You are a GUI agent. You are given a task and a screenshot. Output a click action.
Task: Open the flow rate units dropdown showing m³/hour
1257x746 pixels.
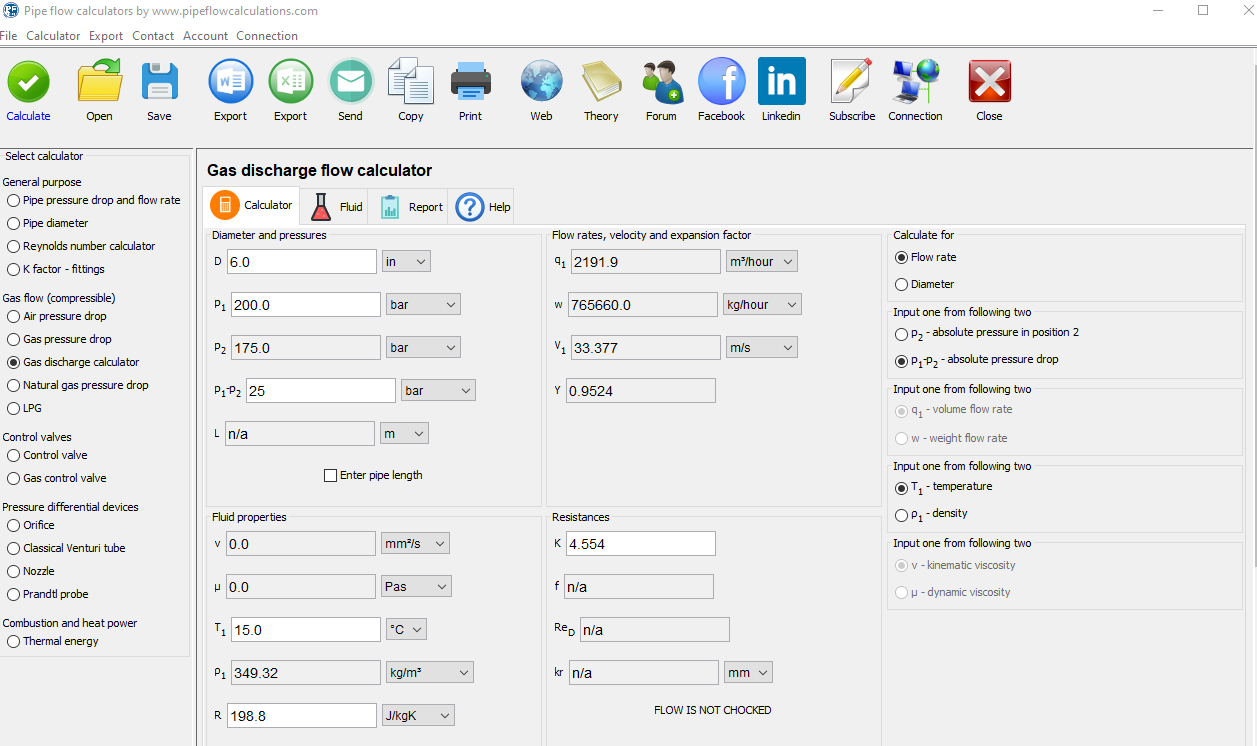coord(761,261)
